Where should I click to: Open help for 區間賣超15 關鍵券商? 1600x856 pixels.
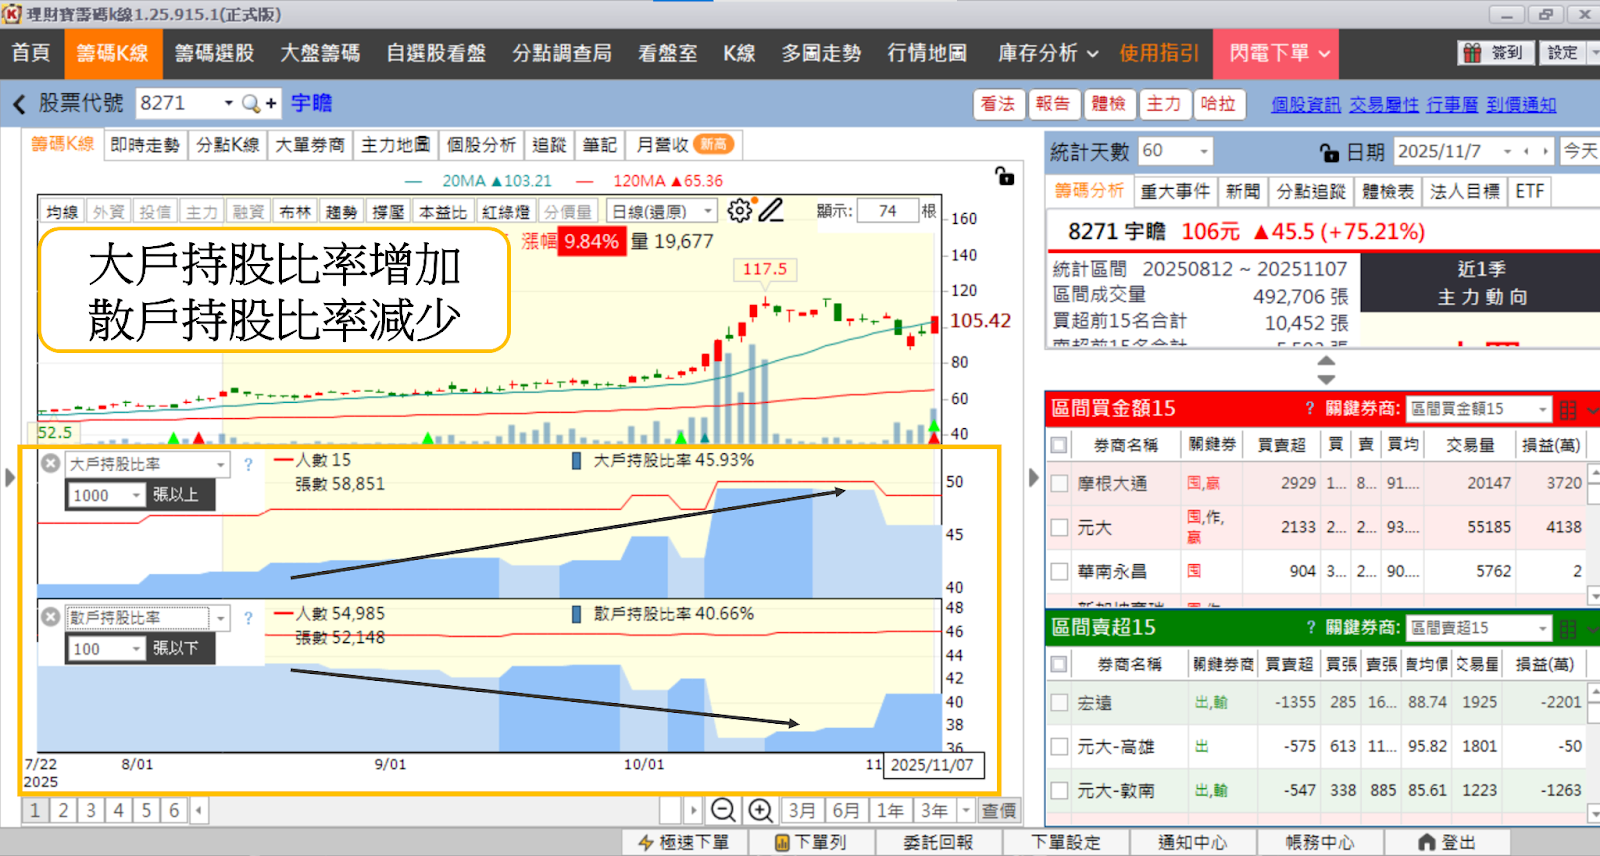pyautogui.click(x=1310, y=627)
